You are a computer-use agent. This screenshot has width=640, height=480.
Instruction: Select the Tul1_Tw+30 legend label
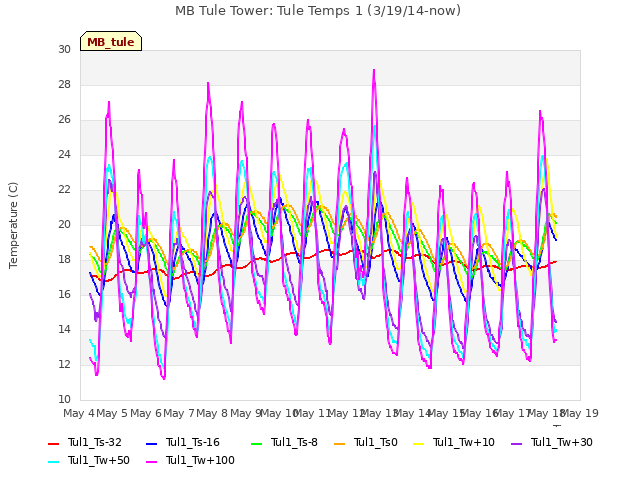point(562,442)
